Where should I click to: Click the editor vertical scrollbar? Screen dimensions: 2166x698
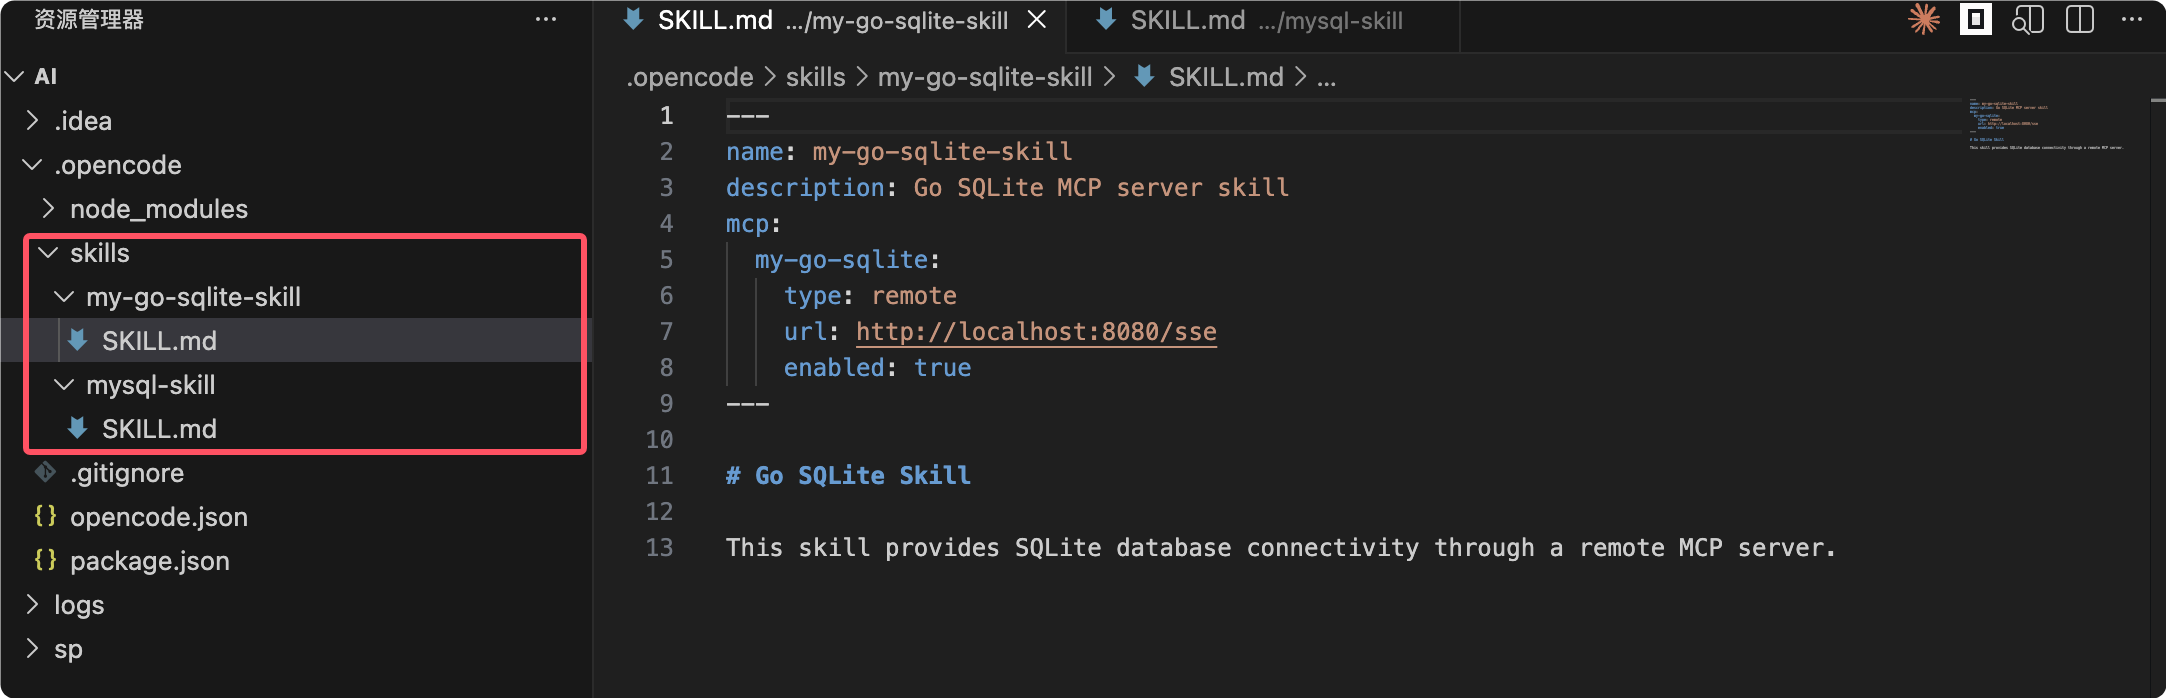coord(2158,398)
